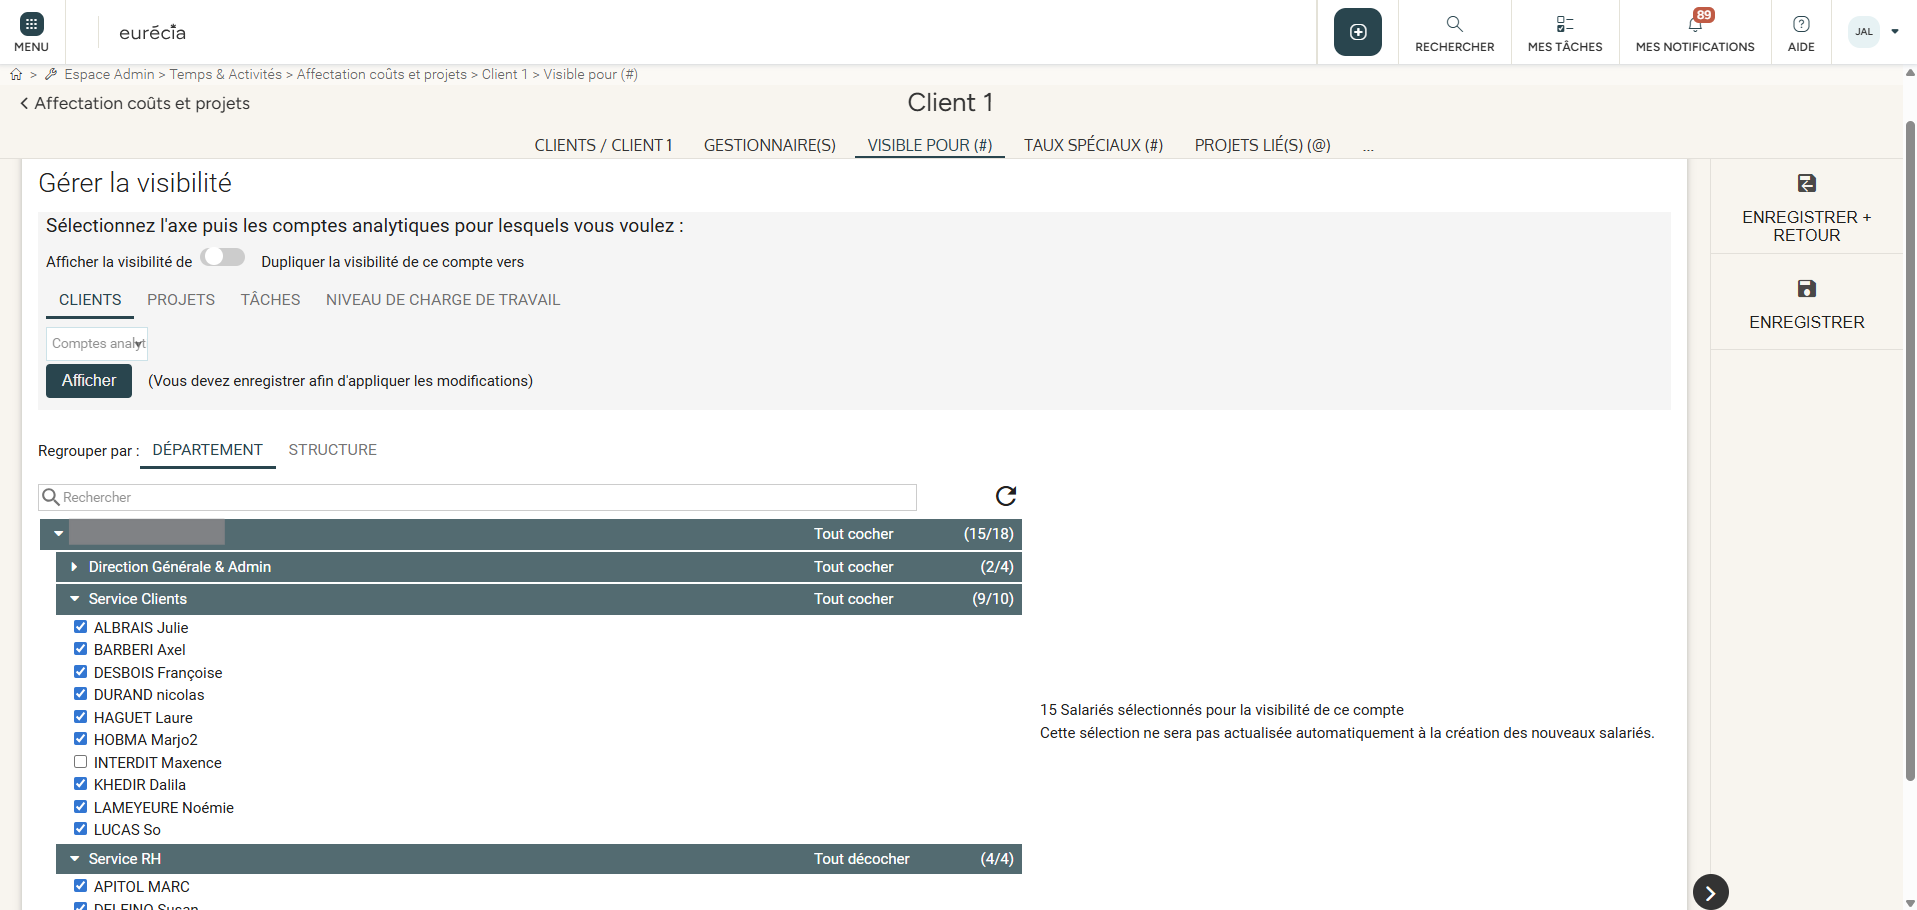
Task: Open the Aide help icon
Action: [x=1800, y=24]
